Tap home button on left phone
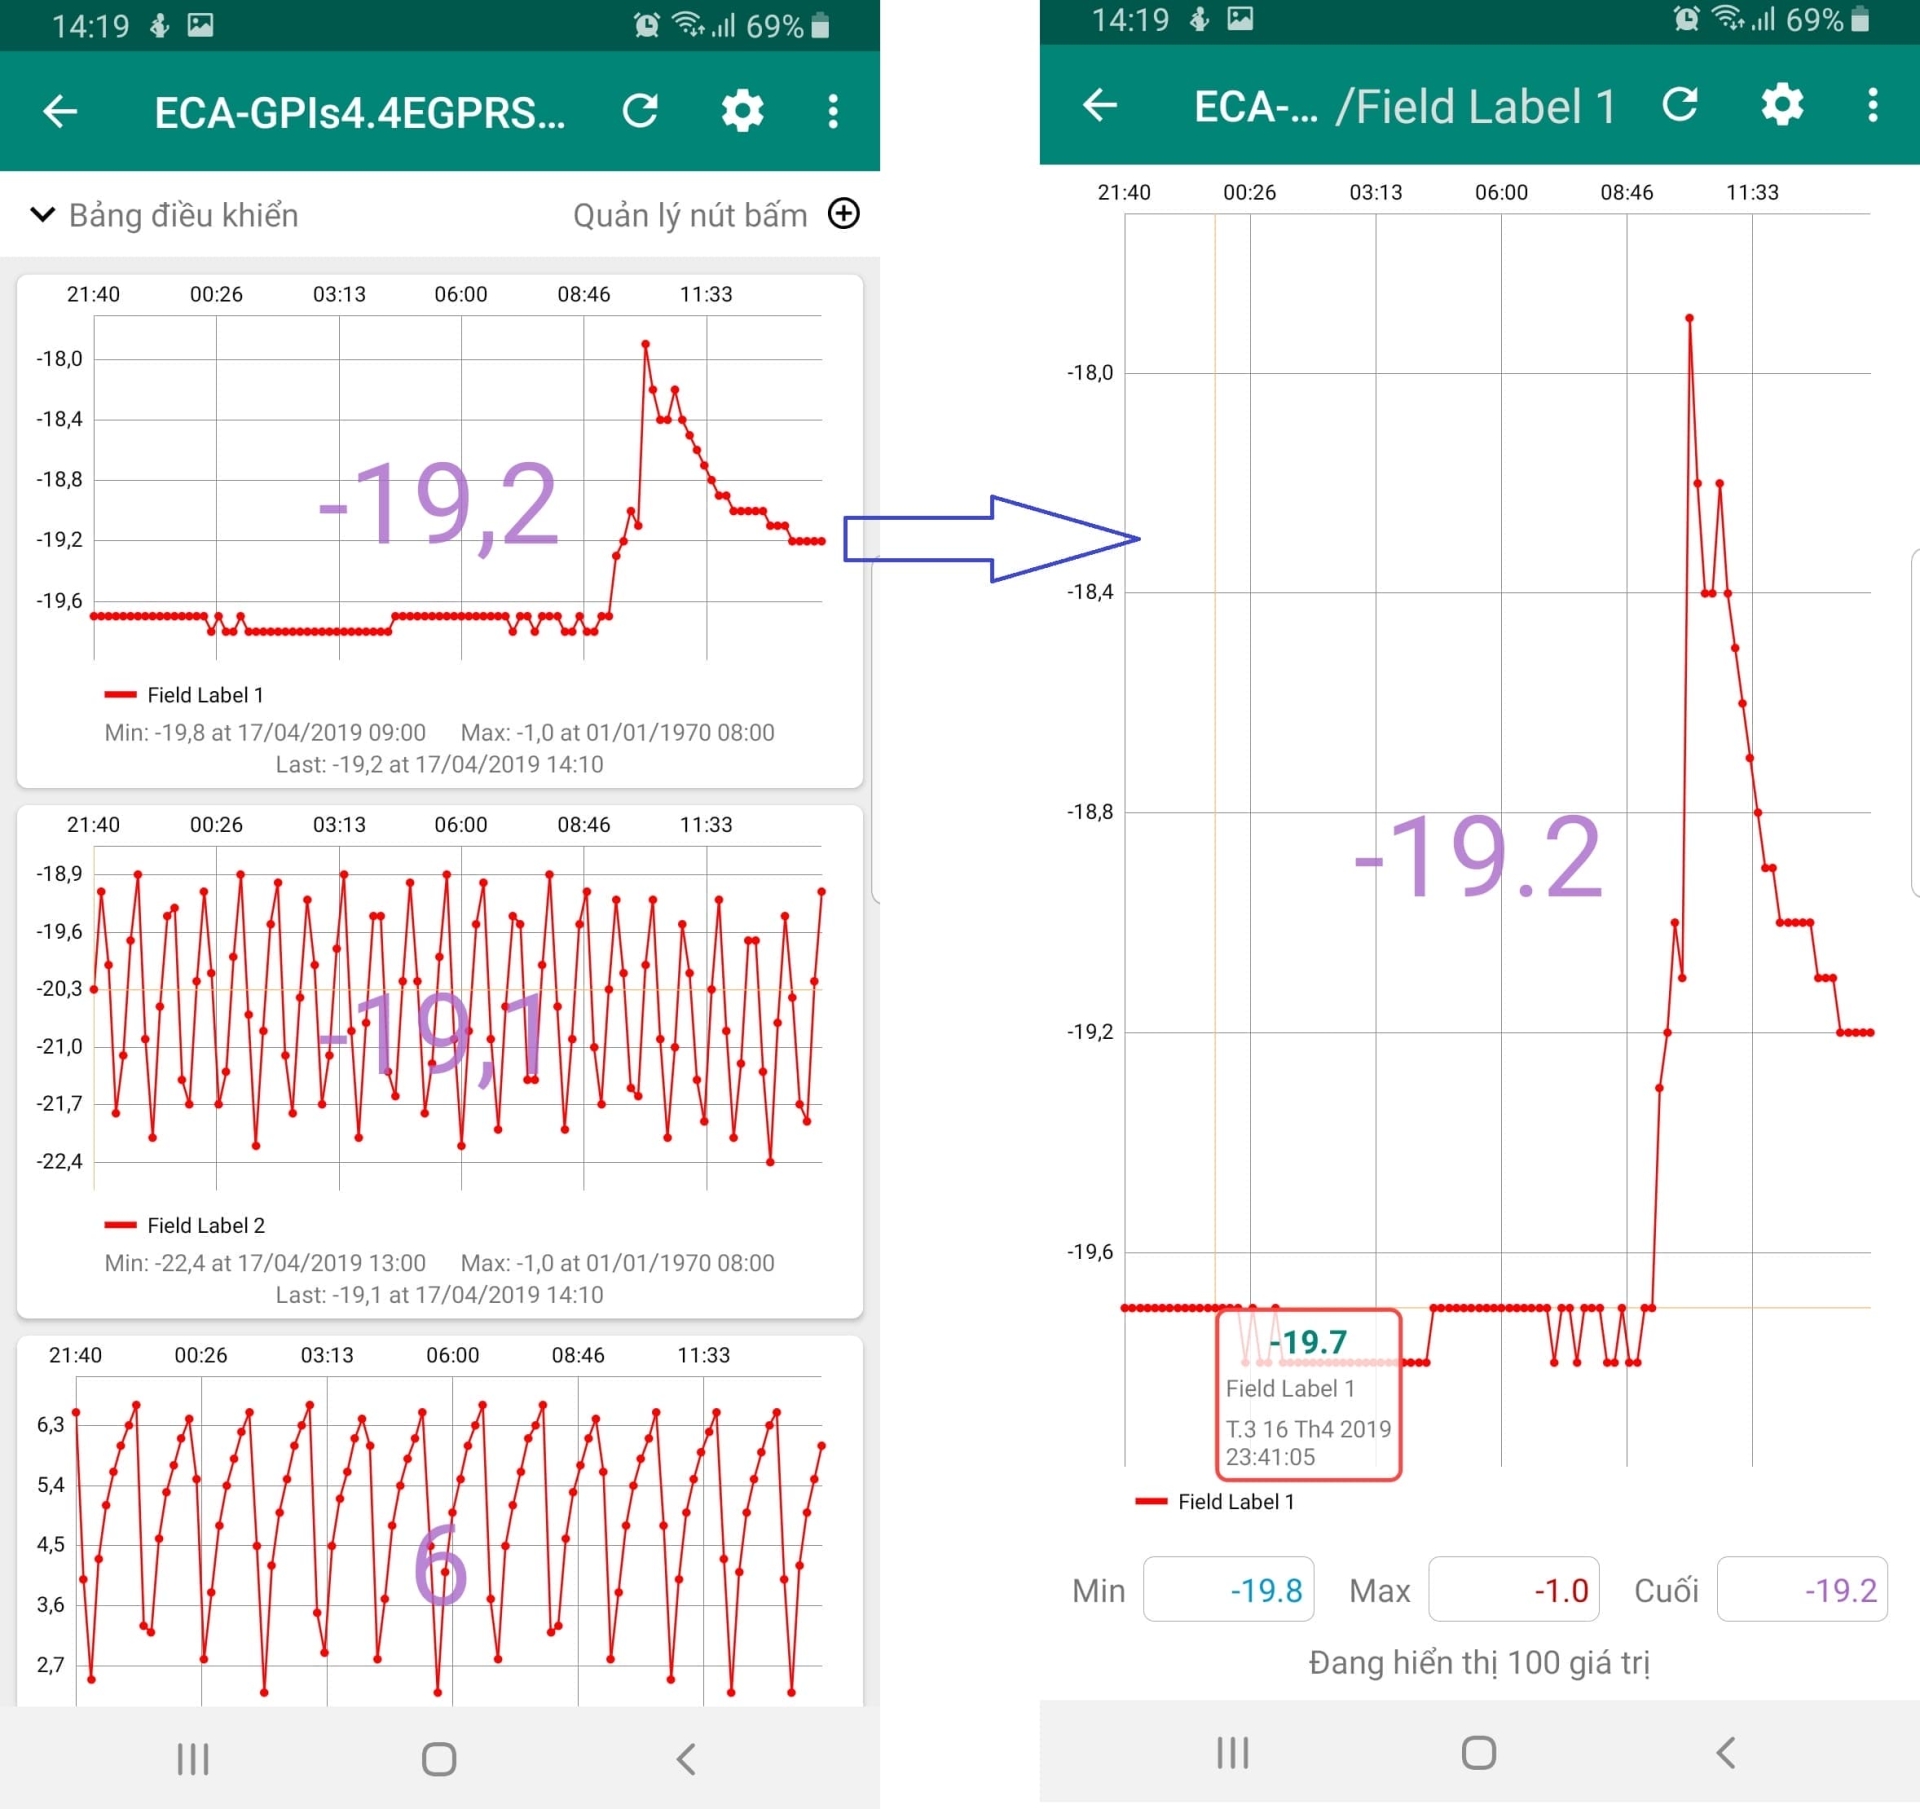The image size is (1920, 1809). click(x=439, y=1759)
